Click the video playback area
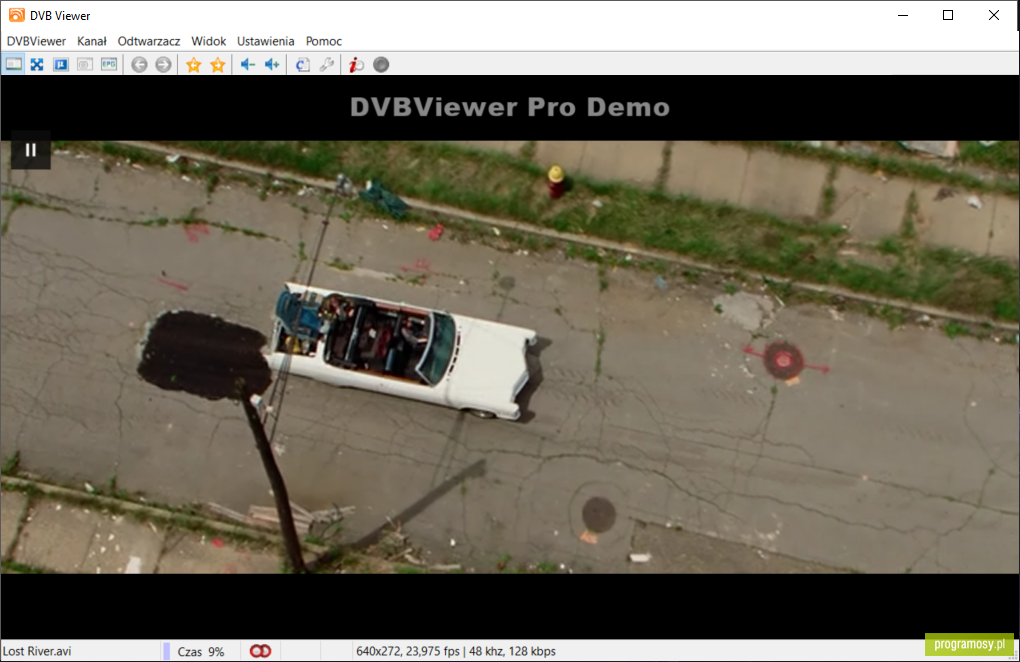Viewport: 1020px width, 662px height. tap(510, 357)
